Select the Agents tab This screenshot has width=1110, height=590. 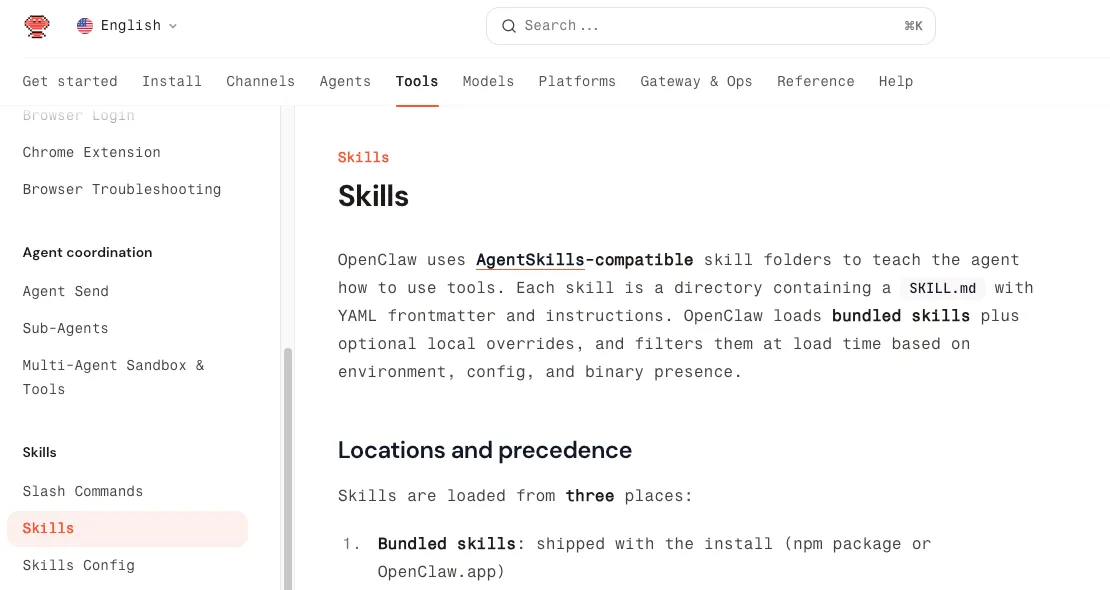click(345, 81)
